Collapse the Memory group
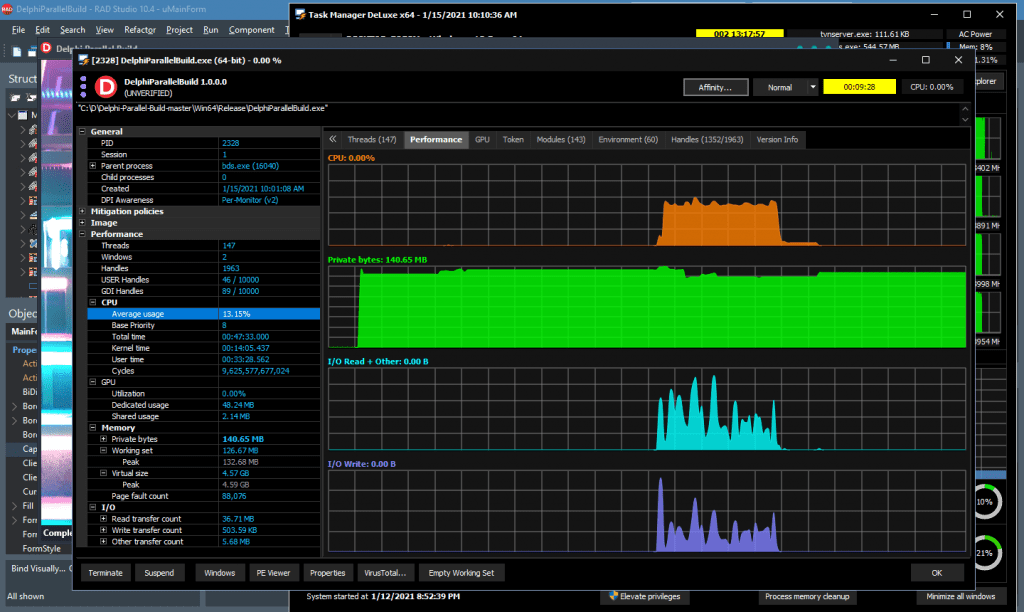 point(93,428)
